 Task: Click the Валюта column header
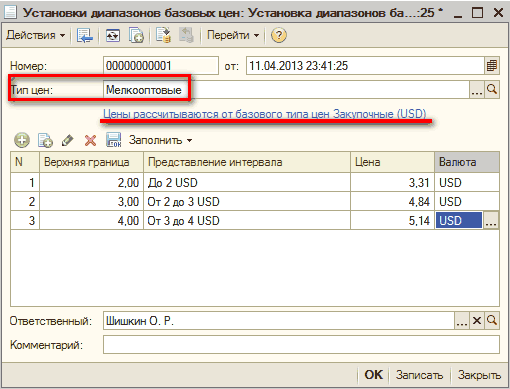tap(467, 162)
